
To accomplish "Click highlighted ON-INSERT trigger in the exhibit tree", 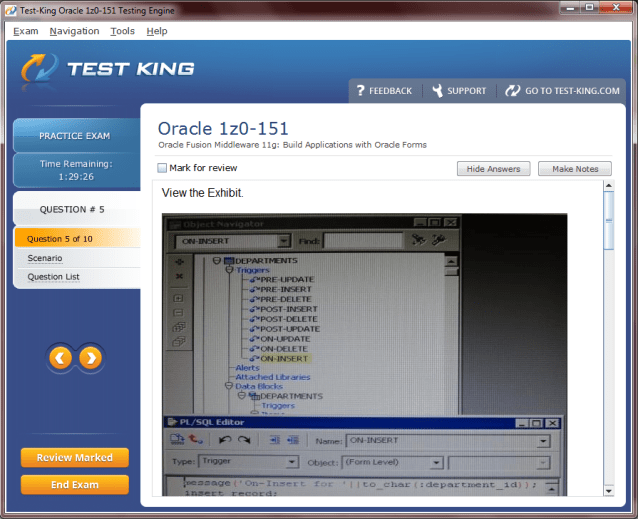I will 284,359.
